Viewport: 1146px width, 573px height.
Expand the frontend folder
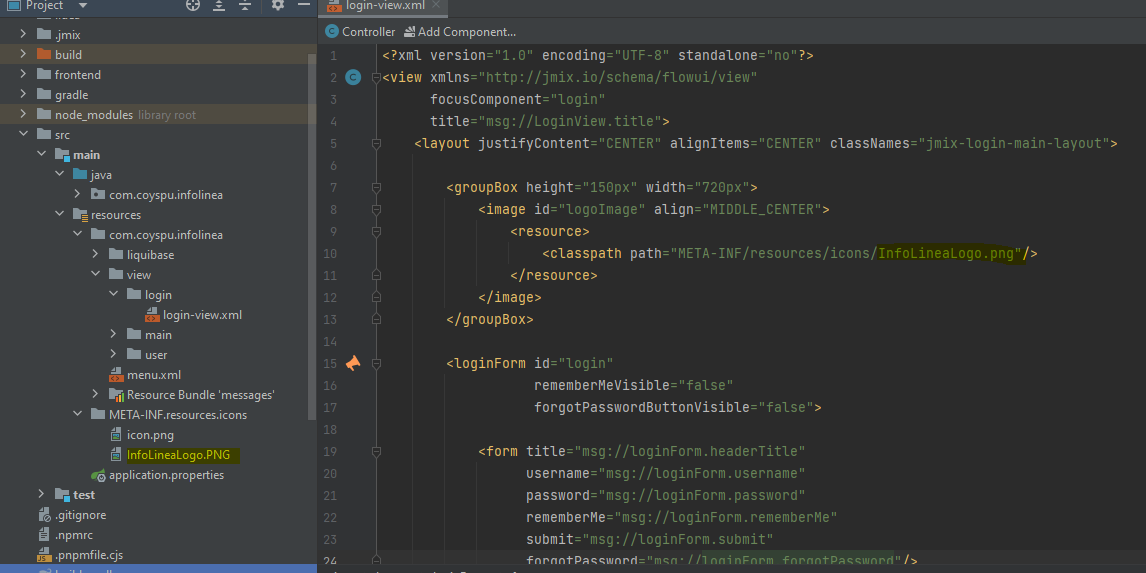[x=23, y=75]
